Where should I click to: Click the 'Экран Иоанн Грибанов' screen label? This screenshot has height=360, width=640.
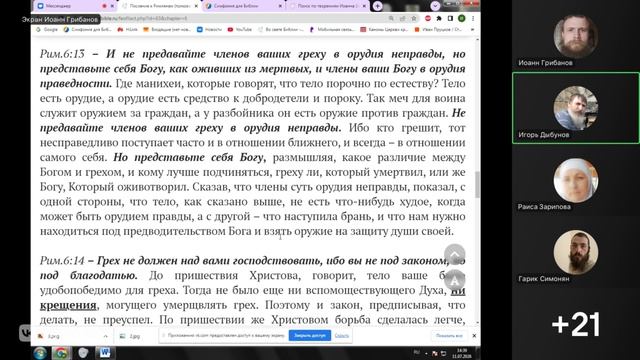60,19
